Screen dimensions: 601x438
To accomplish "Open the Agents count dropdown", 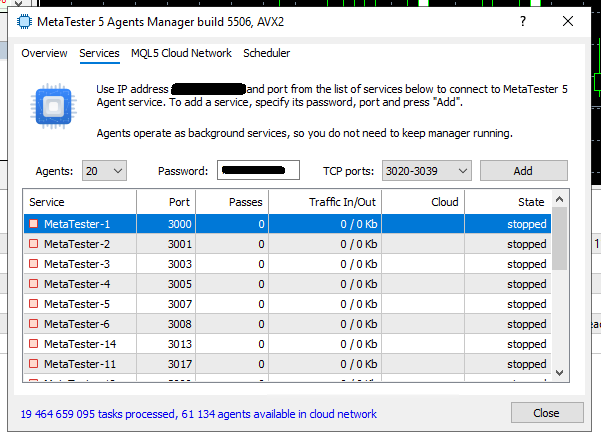I will (x=105, y=171).
